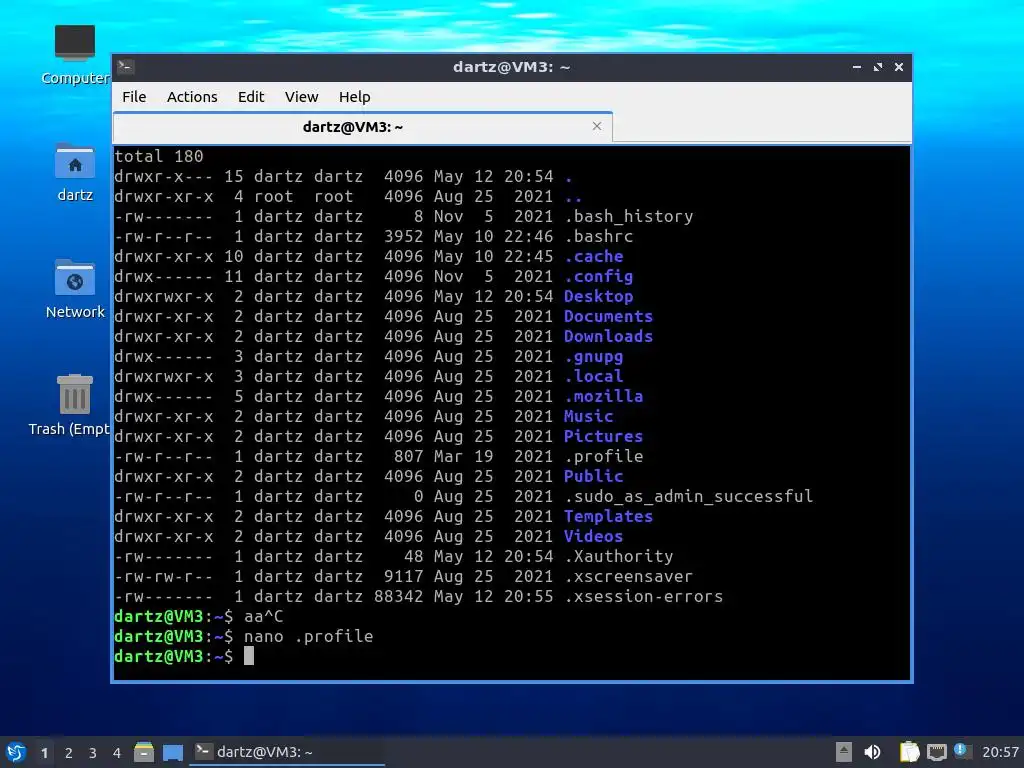Viewport: 1024px width, 768px height.
Task: Open the Help menu
Action: pos(355,97)
